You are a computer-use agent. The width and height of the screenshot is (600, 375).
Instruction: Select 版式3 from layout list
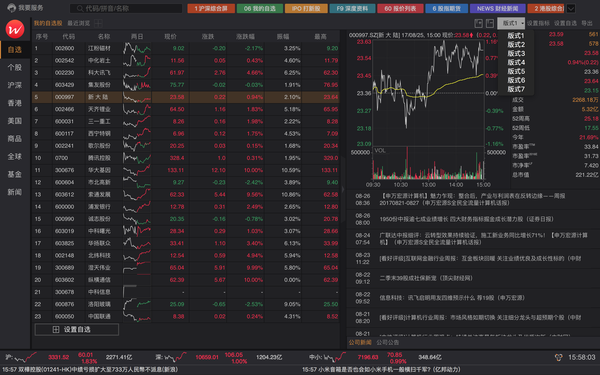tap(516, 54)
